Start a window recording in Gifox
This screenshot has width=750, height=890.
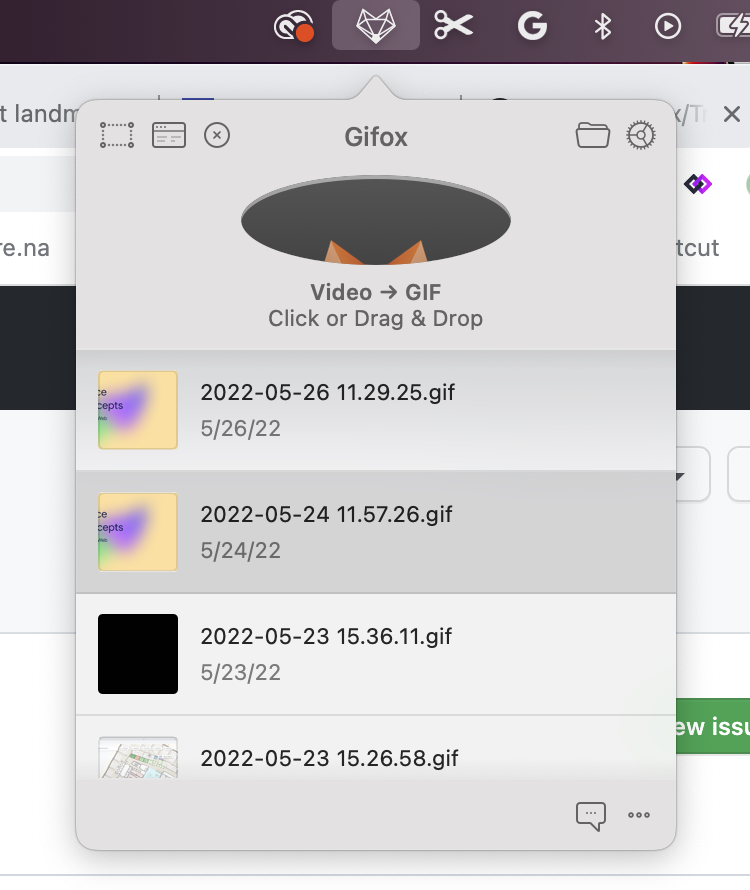tap(169, 136)
